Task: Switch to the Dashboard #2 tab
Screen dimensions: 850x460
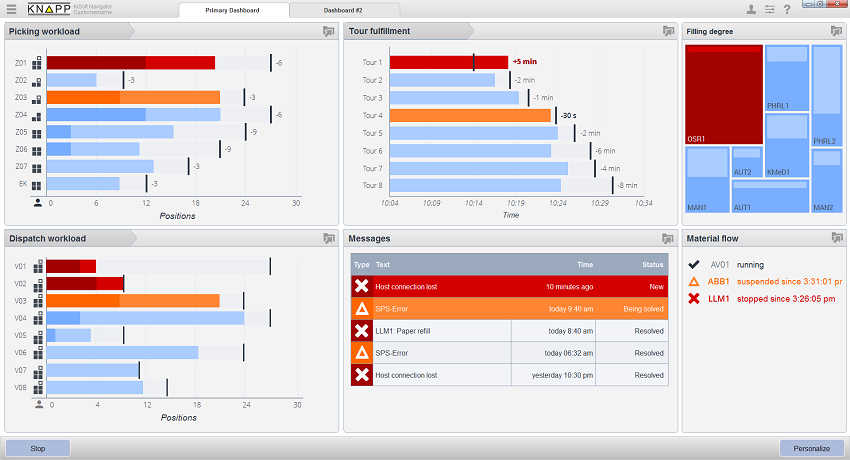Action: pyautogui.click(x=344, y=10)
